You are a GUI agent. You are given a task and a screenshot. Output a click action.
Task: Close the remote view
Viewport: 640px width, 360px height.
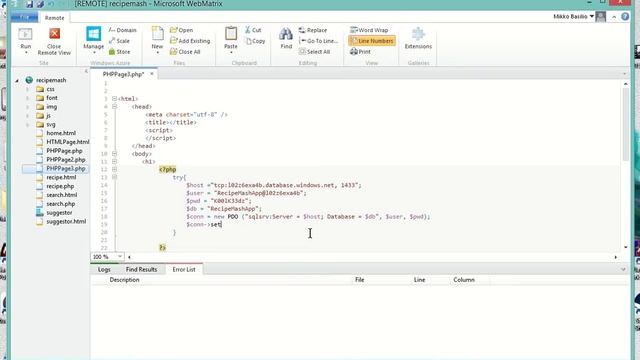54,41
